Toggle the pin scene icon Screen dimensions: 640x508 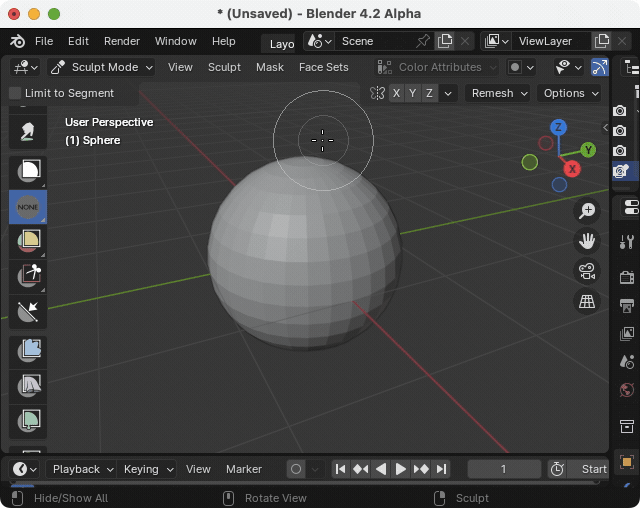423,41
